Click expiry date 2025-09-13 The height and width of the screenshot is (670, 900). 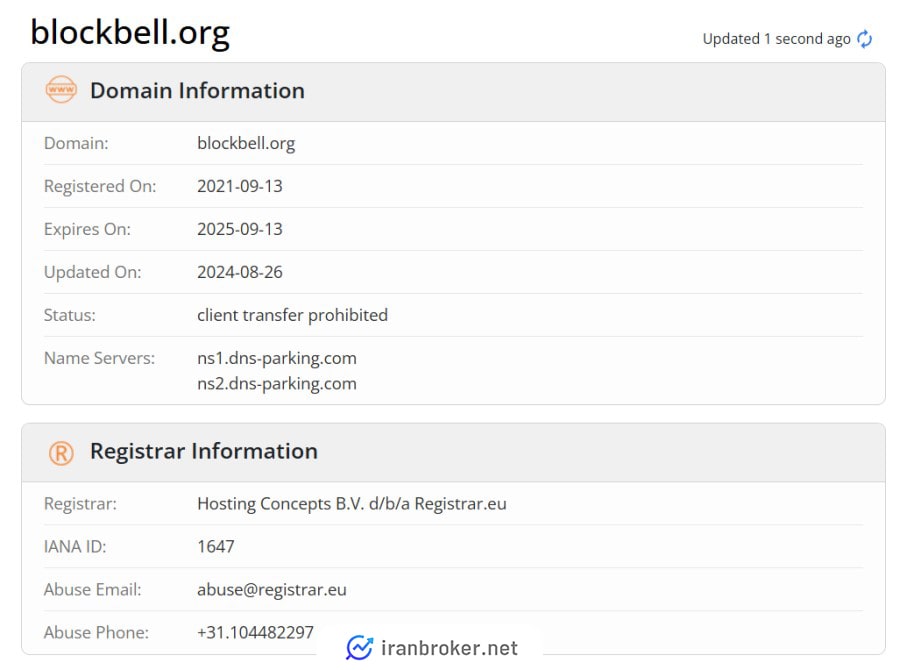pyautogui.click(x=240, y=229)
